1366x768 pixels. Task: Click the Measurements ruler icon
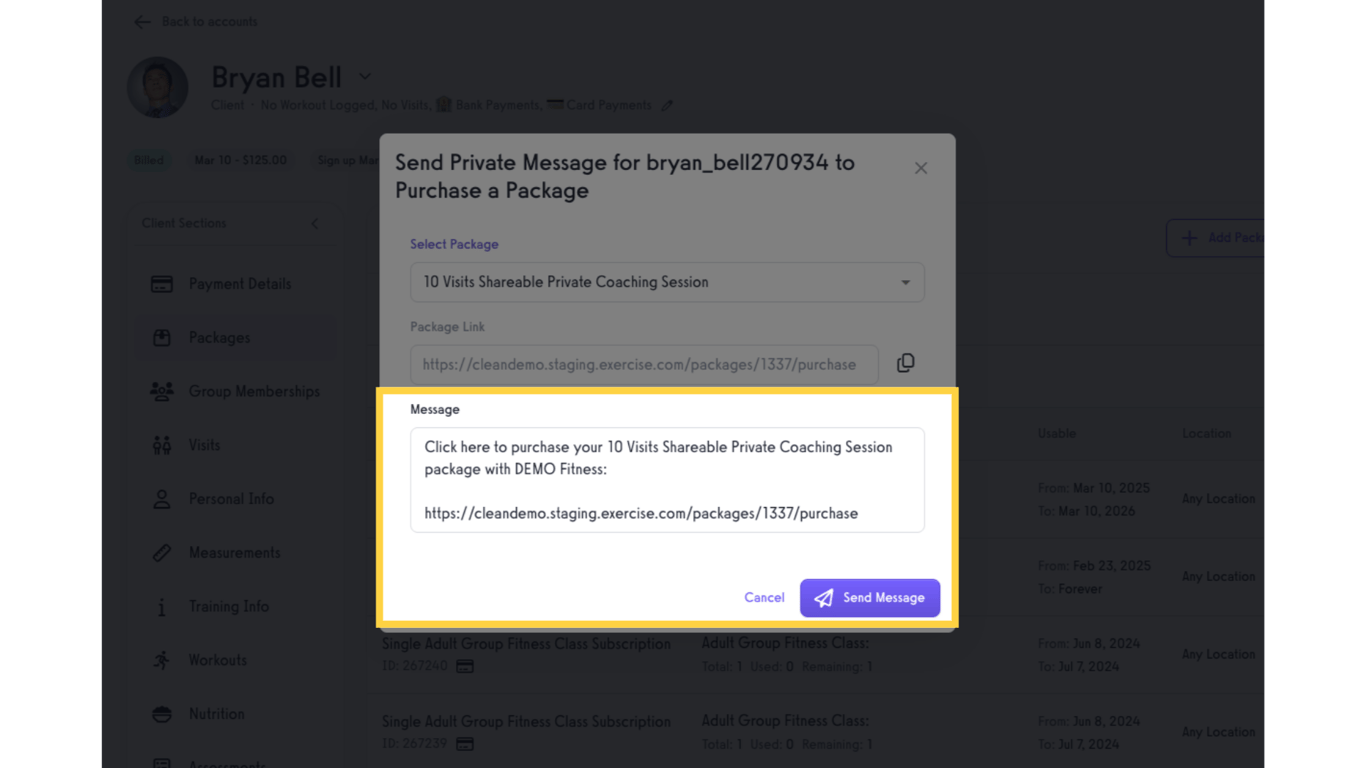point(161,552)
